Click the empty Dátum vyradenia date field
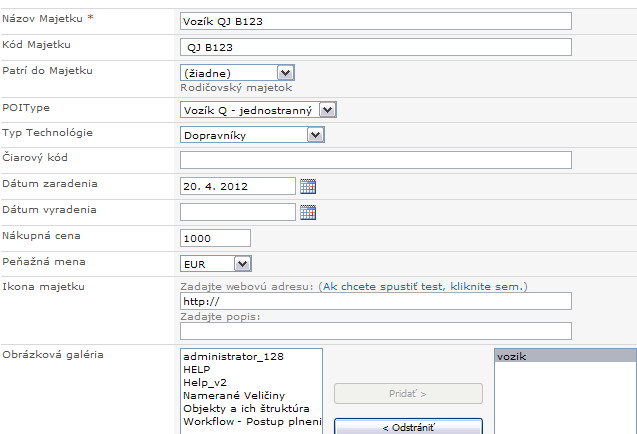Image resolution: width=637 pixels, height=434 pixels. point(238,212)
